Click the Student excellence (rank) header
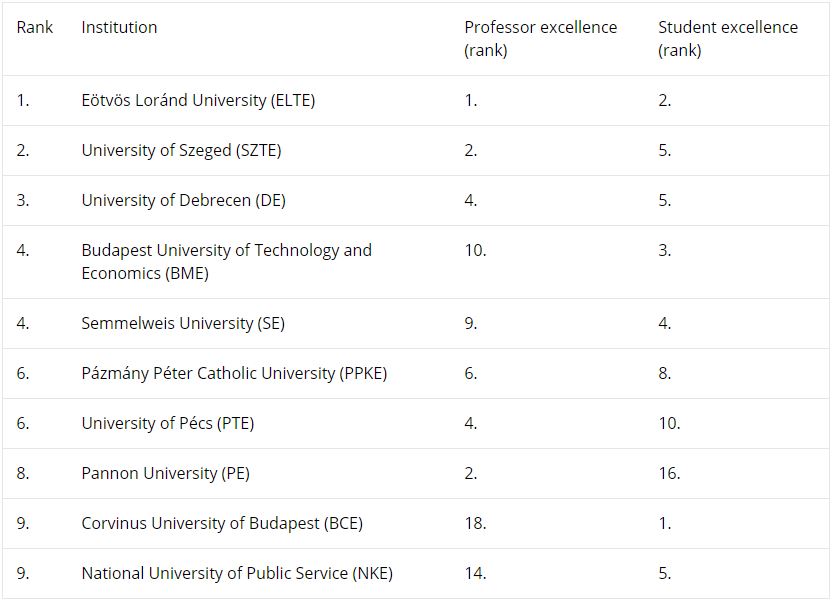Image resolution: width=833 pixels, height=602 pixels. click(x=728, y=39)
